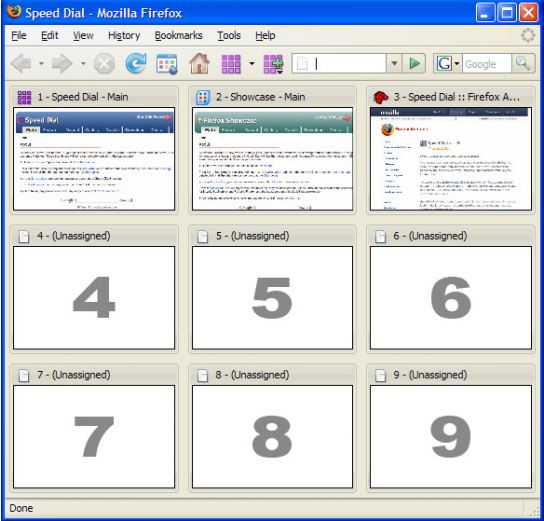Image resolution: width=544 pixels, height=521 pixels.
Task: Click the activity throbber icon
Action: (528, 35)
